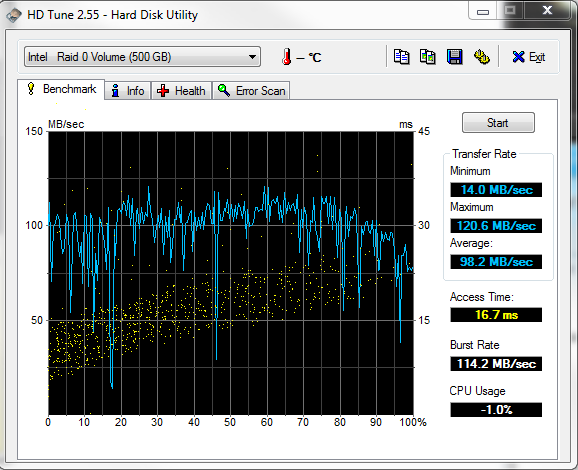Click the thermometer temperature icon
The image size is (578, 470).
(x=286, y=57)
